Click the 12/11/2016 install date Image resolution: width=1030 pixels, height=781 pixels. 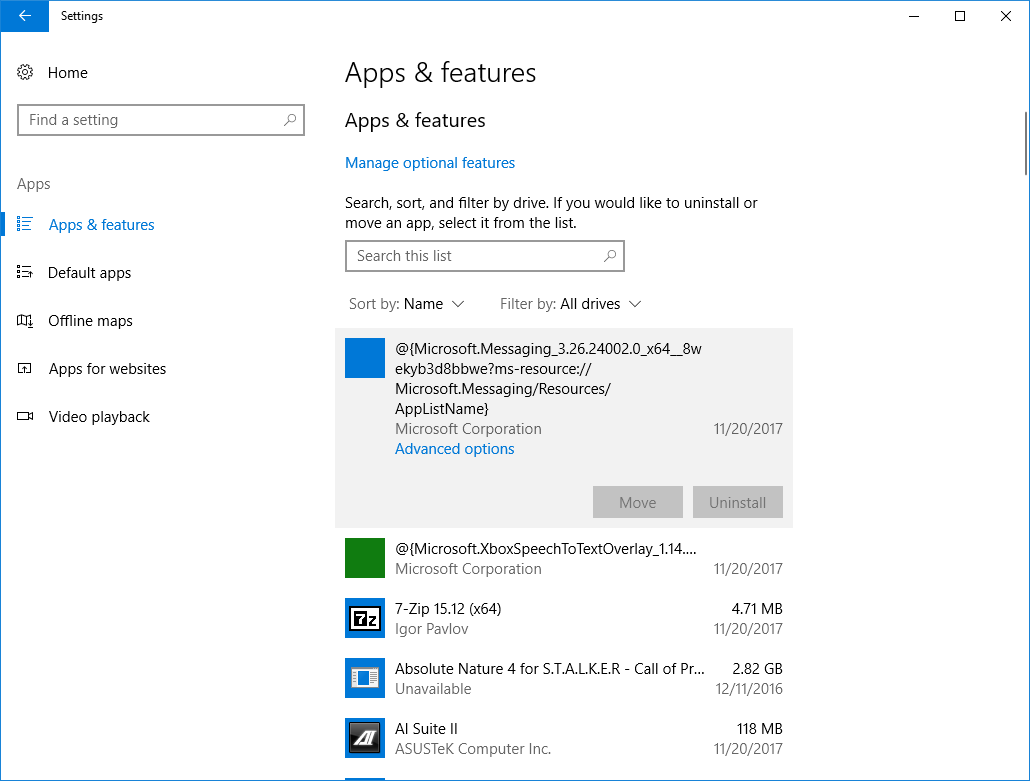click(x=749, y=688)
